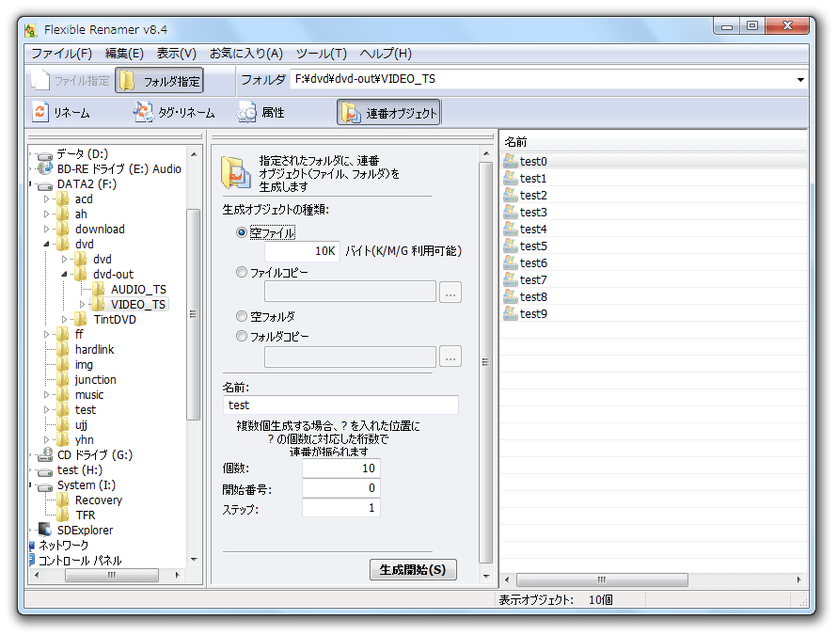Expand the acd folder
The width and height of the screenshot is (837, 635).
click(x=47, y=199)
